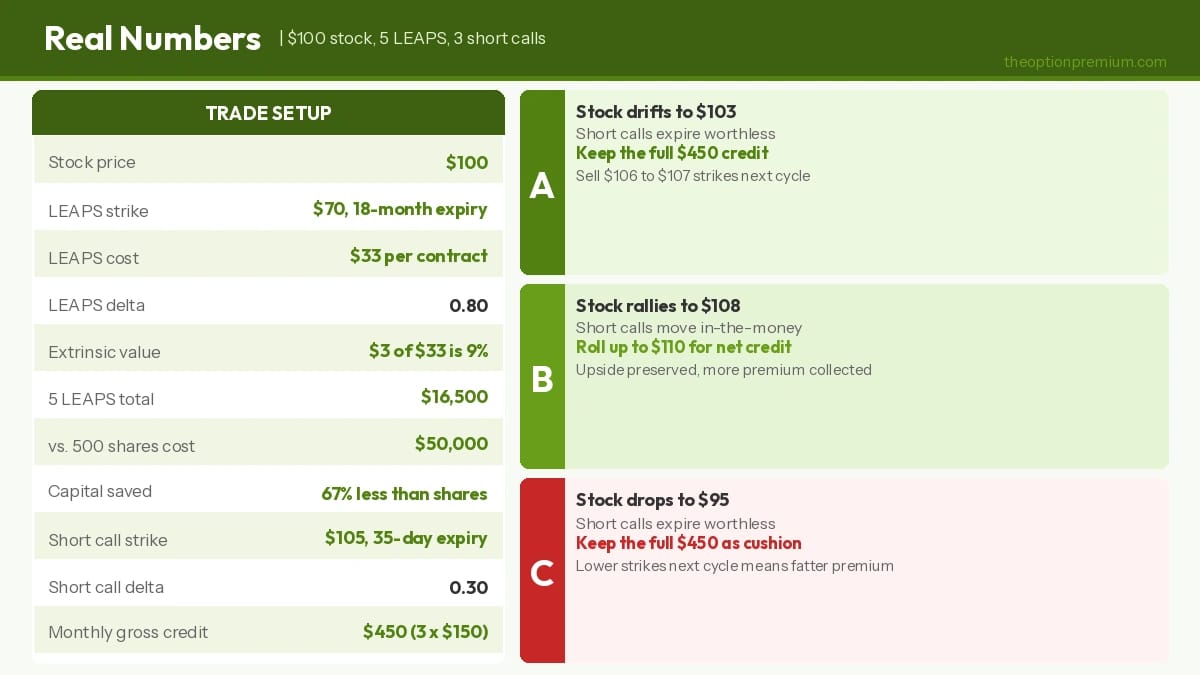The height and width of the screenshot is (675, 1200).
Task: Click the scenario B letter badge
Action: click(x=542, y=377)
